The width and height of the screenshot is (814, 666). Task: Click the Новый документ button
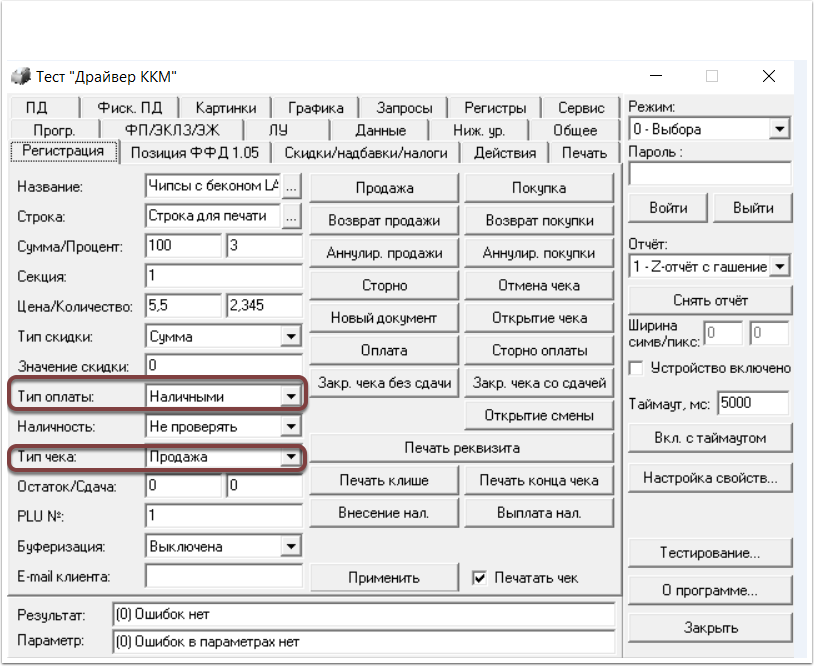pos(384,318)
